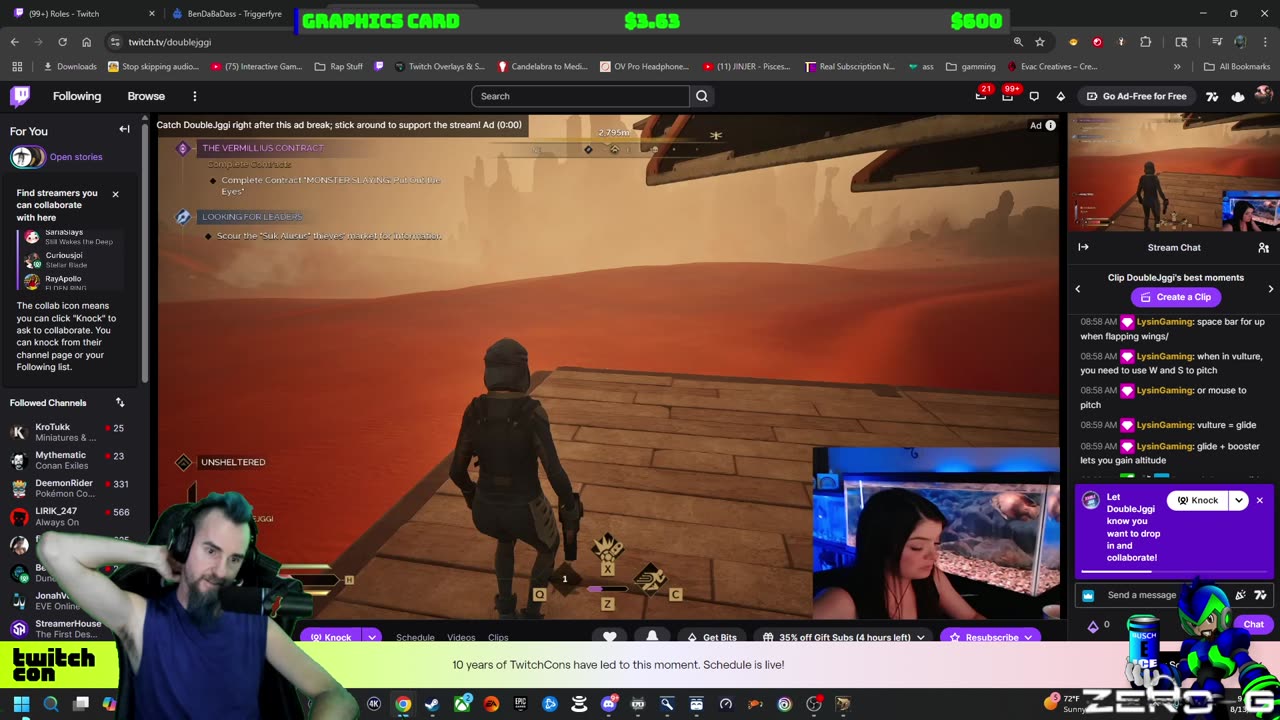
Task: Open the Chrome apps grid in bookmarks bar
Action: point(17,67)
